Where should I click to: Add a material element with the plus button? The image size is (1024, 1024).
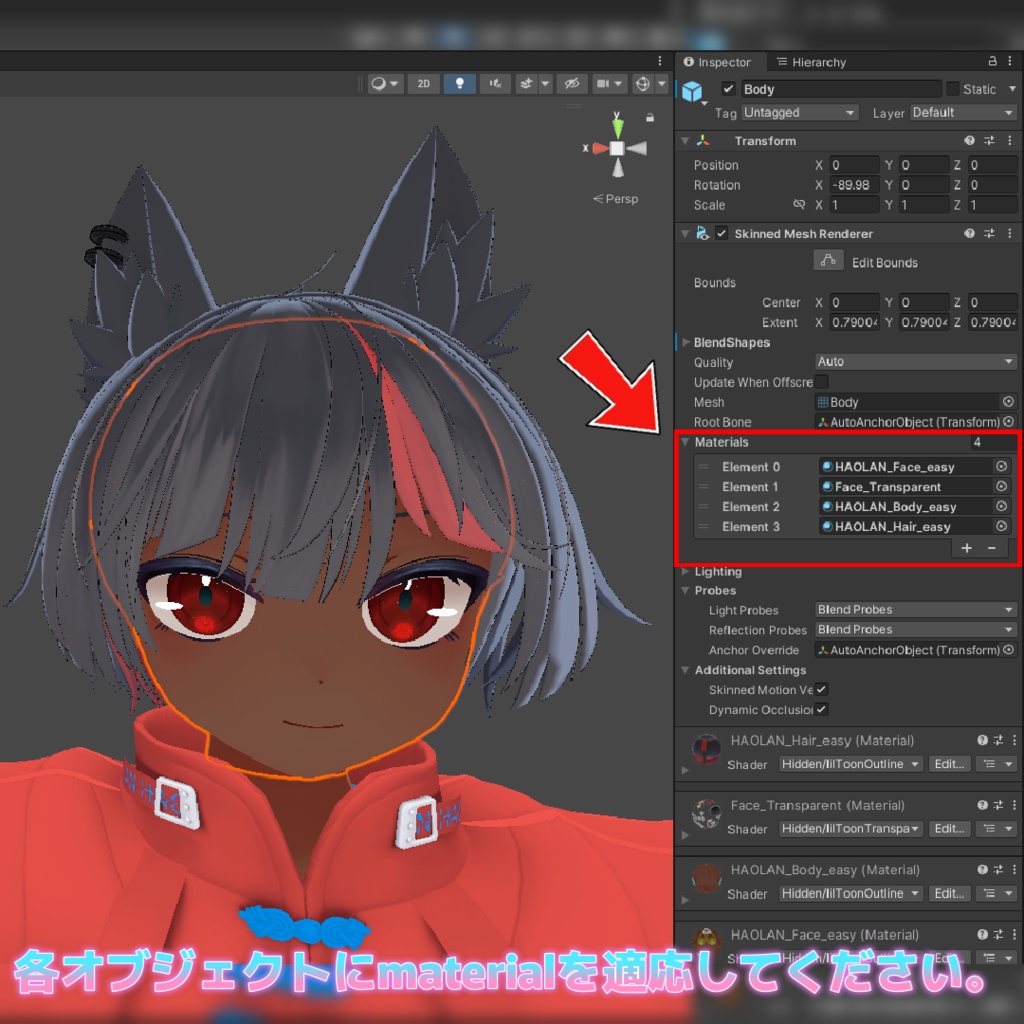point(966,547)
